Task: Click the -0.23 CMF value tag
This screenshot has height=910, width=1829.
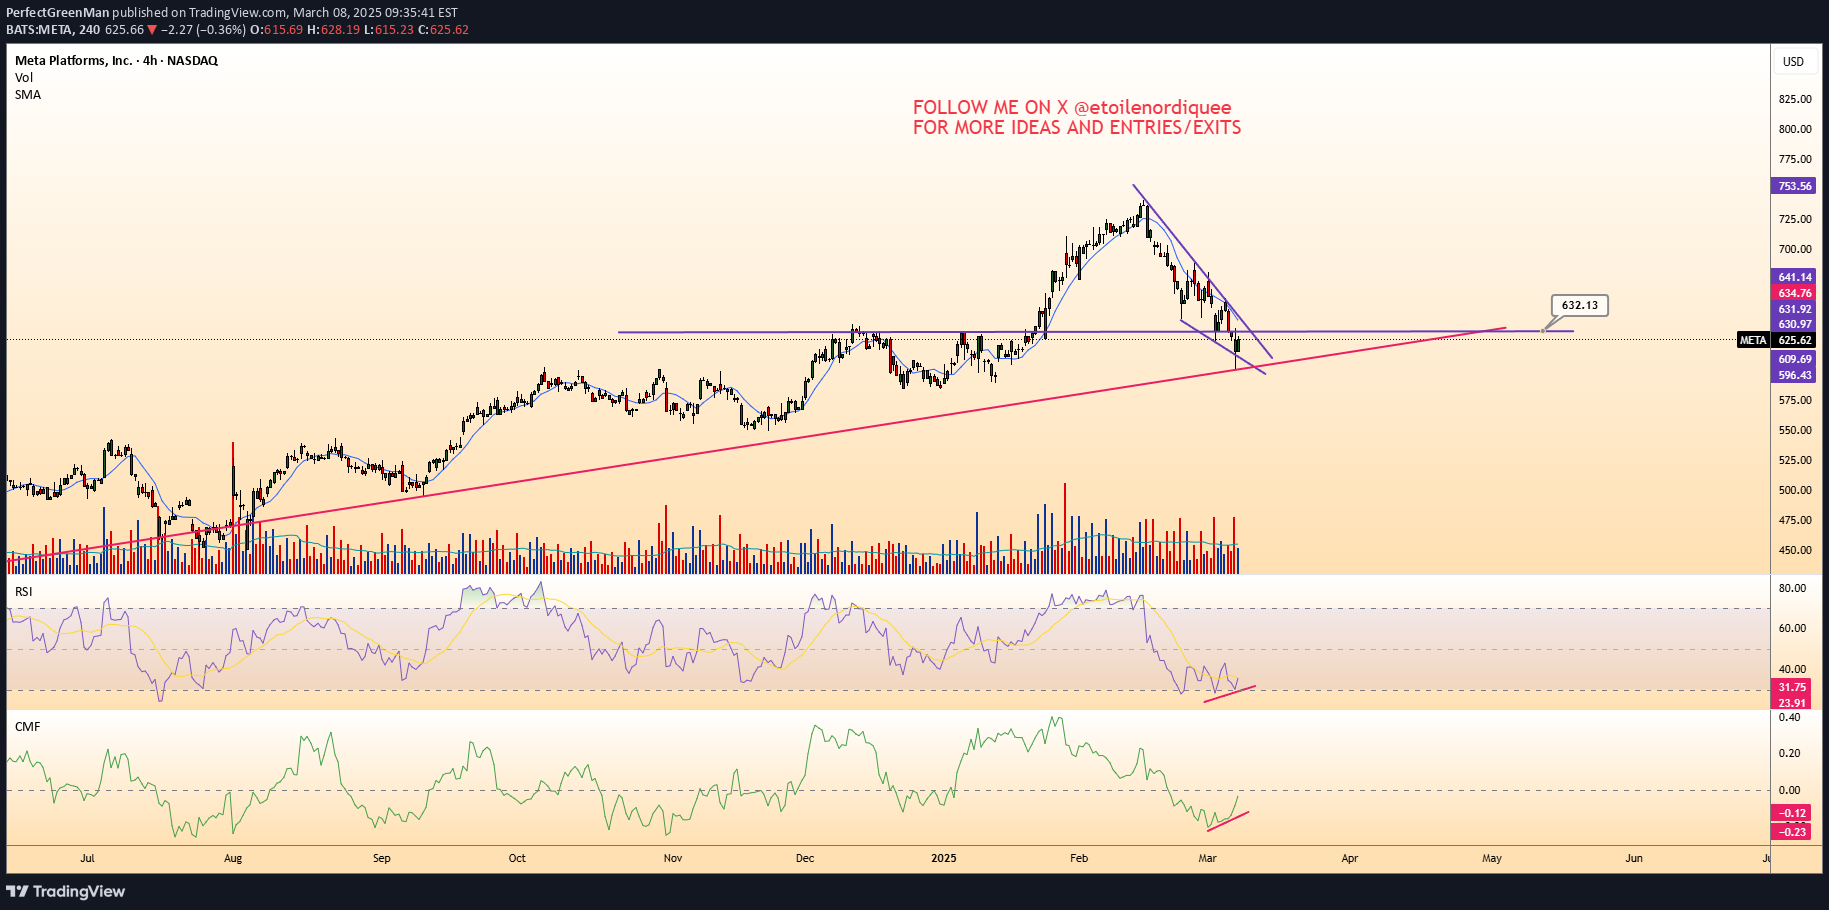Action: tap(1792, 831)
